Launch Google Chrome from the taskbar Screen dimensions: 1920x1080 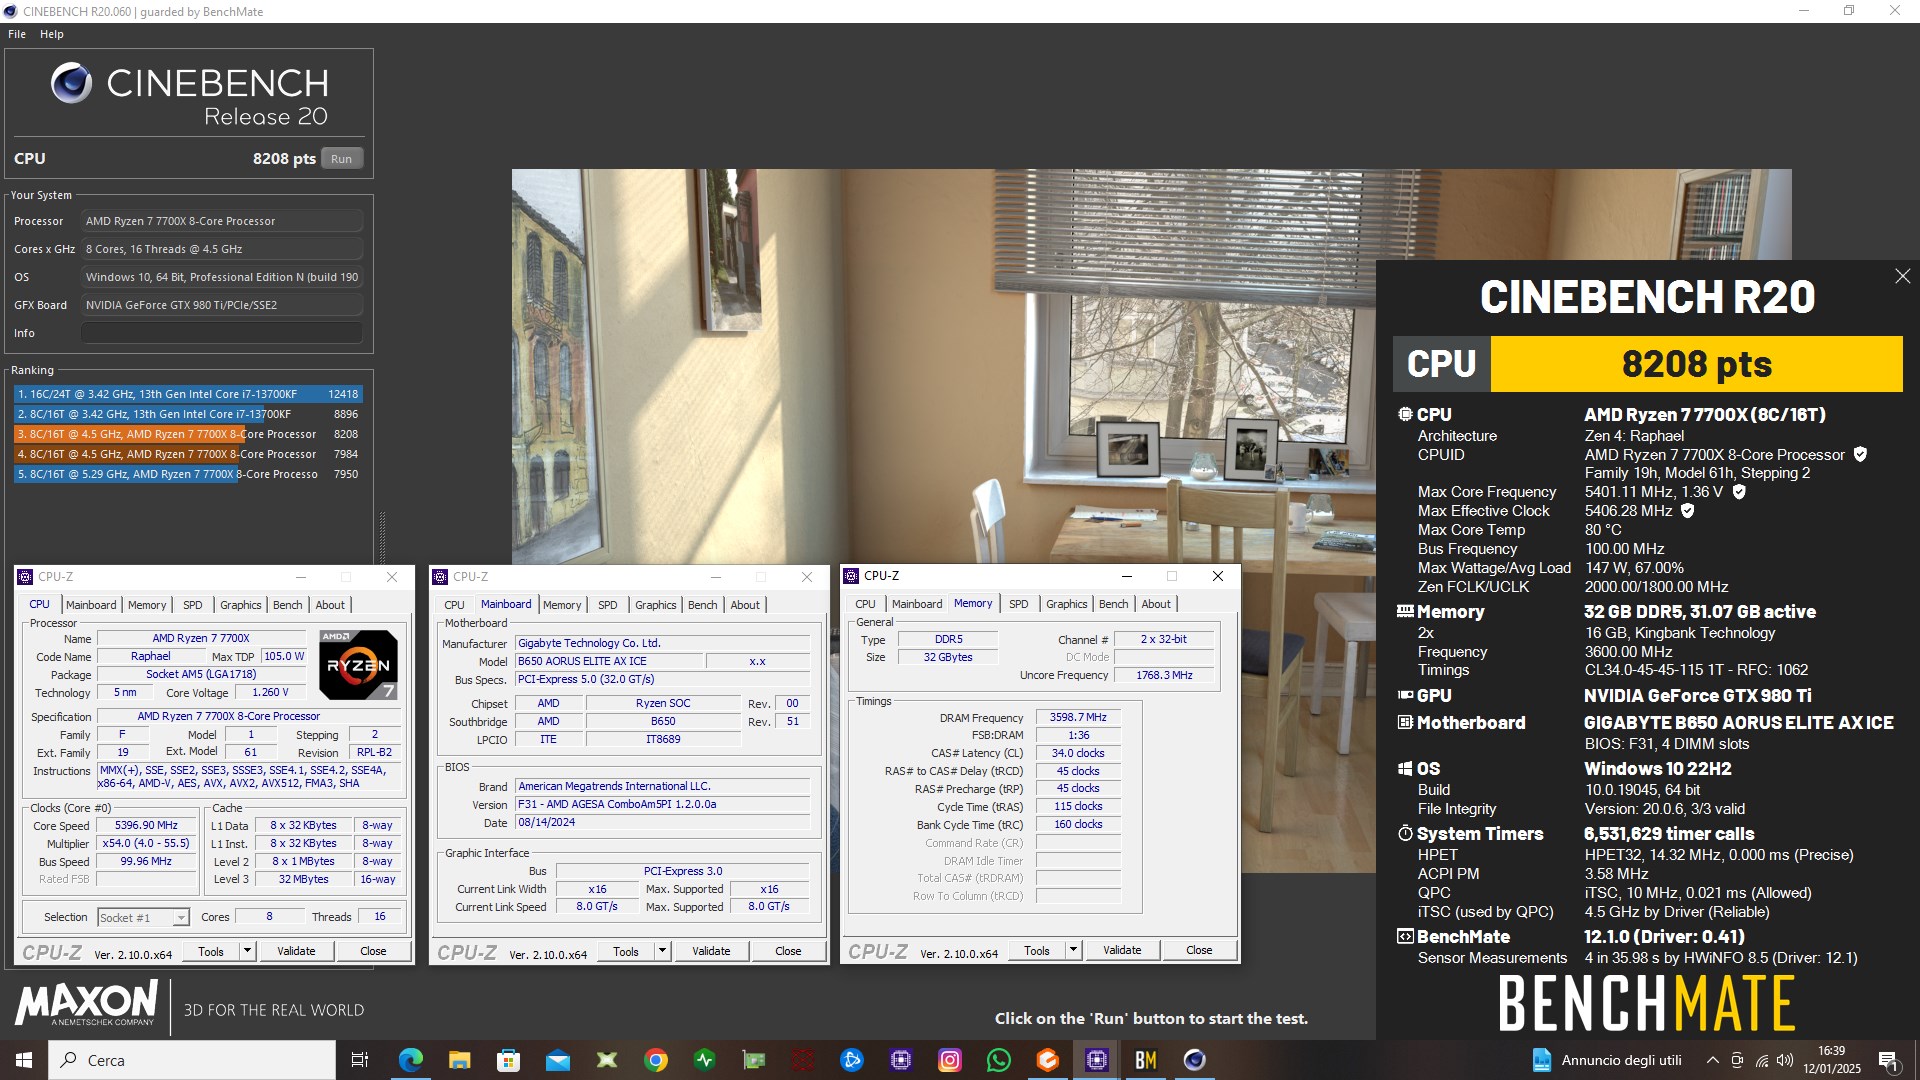coord(656,1060)
